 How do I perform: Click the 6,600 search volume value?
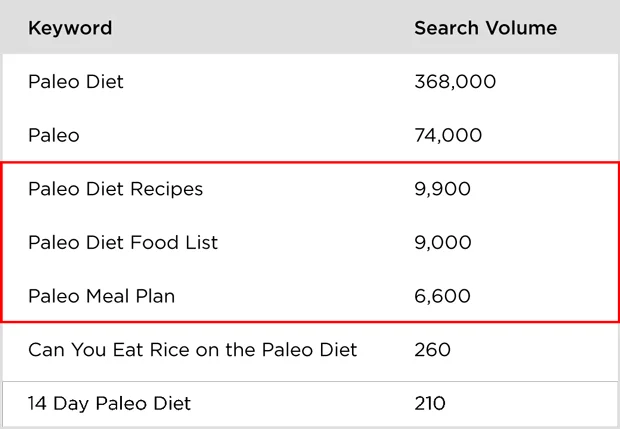[442, 296]
